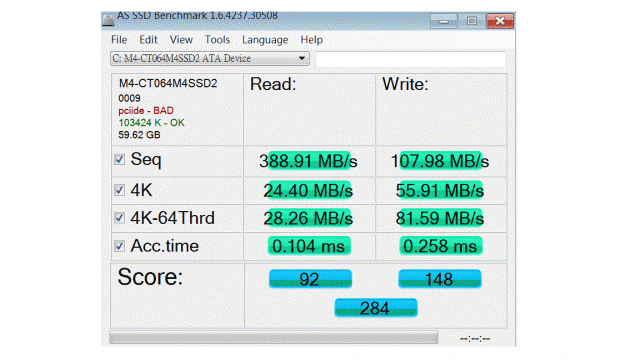This screenshot has width=640, height=360.
Task: Click the 4K-64Thrd write value 81.59 MB/s
Action: coord(440,218)
